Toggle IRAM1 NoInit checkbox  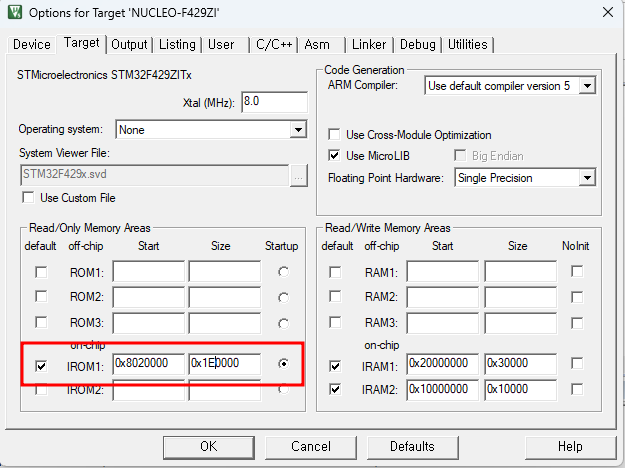577,363
